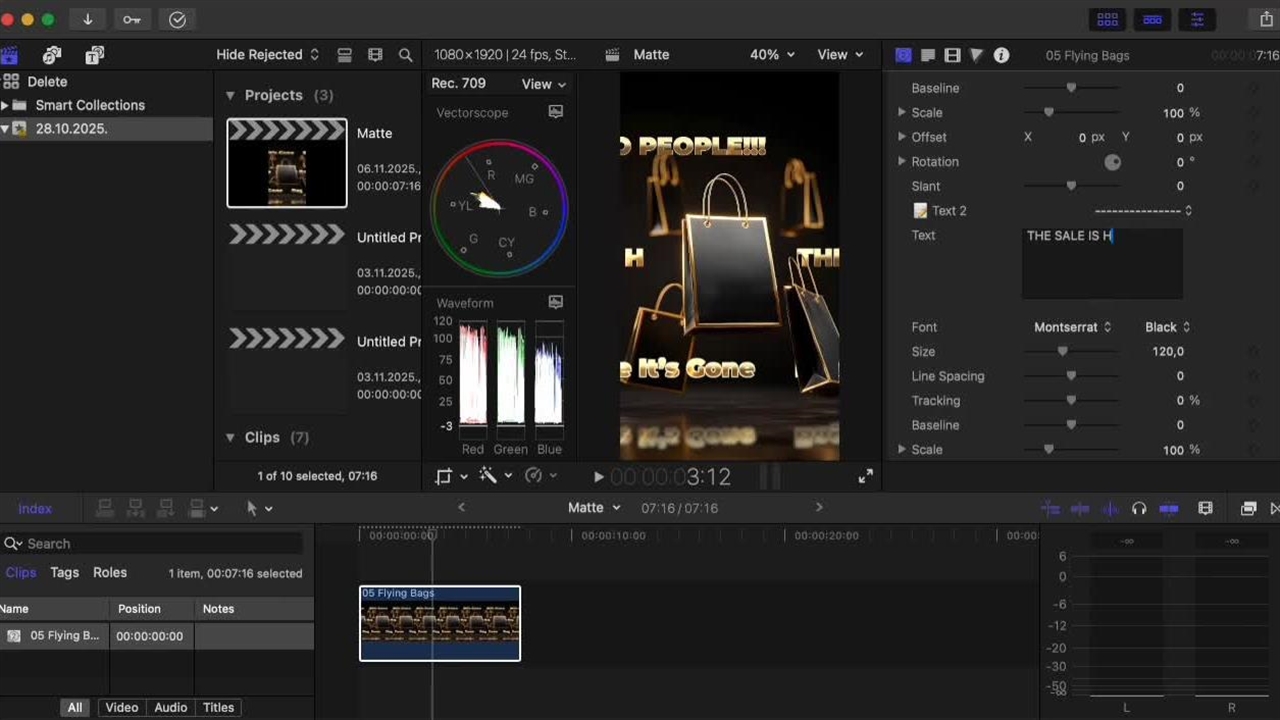The image size is (1280, 720).
Task: Open the Hide Rejected filter dropdown
Action: click(267, 55)
